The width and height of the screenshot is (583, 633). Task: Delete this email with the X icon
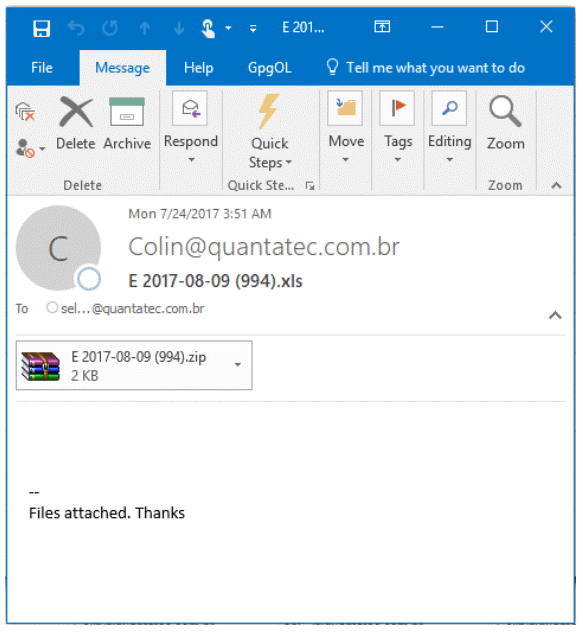76,124
